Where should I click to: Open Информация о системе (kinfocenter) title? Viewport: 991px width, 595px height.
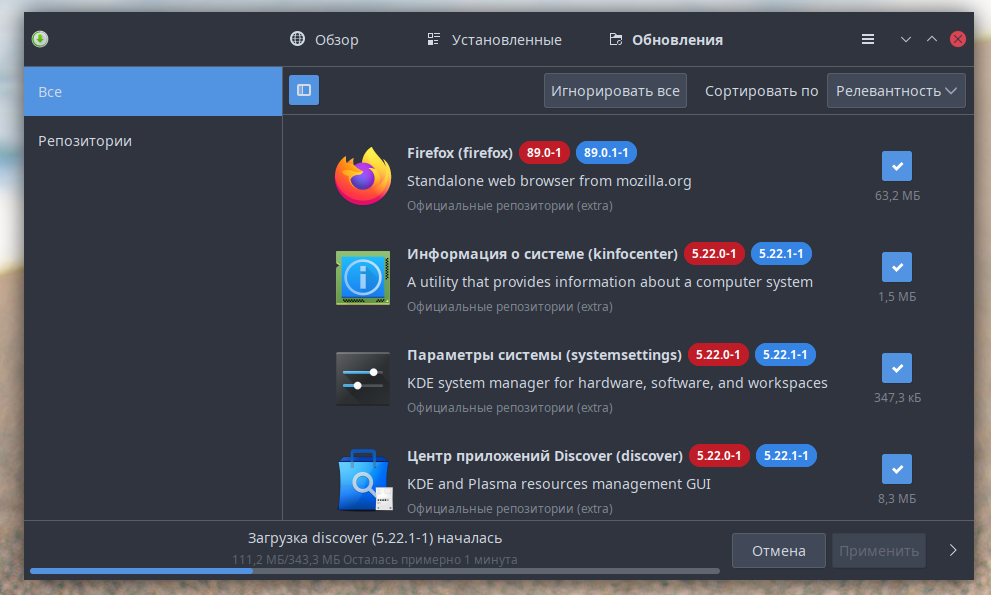coord(542,254)
